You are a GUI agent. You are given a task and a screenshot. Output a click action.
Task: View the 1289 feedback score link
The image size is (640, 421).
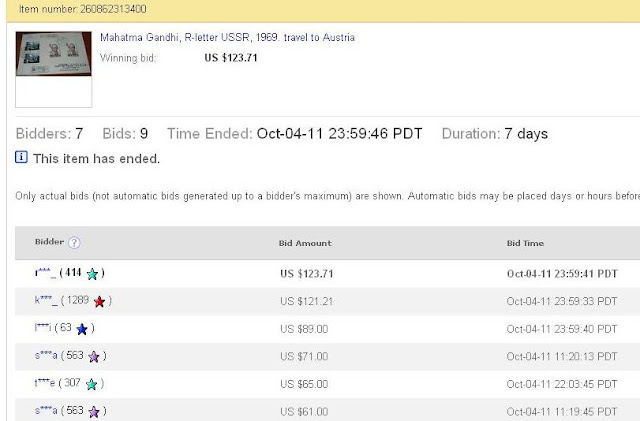tap(79, 300)
